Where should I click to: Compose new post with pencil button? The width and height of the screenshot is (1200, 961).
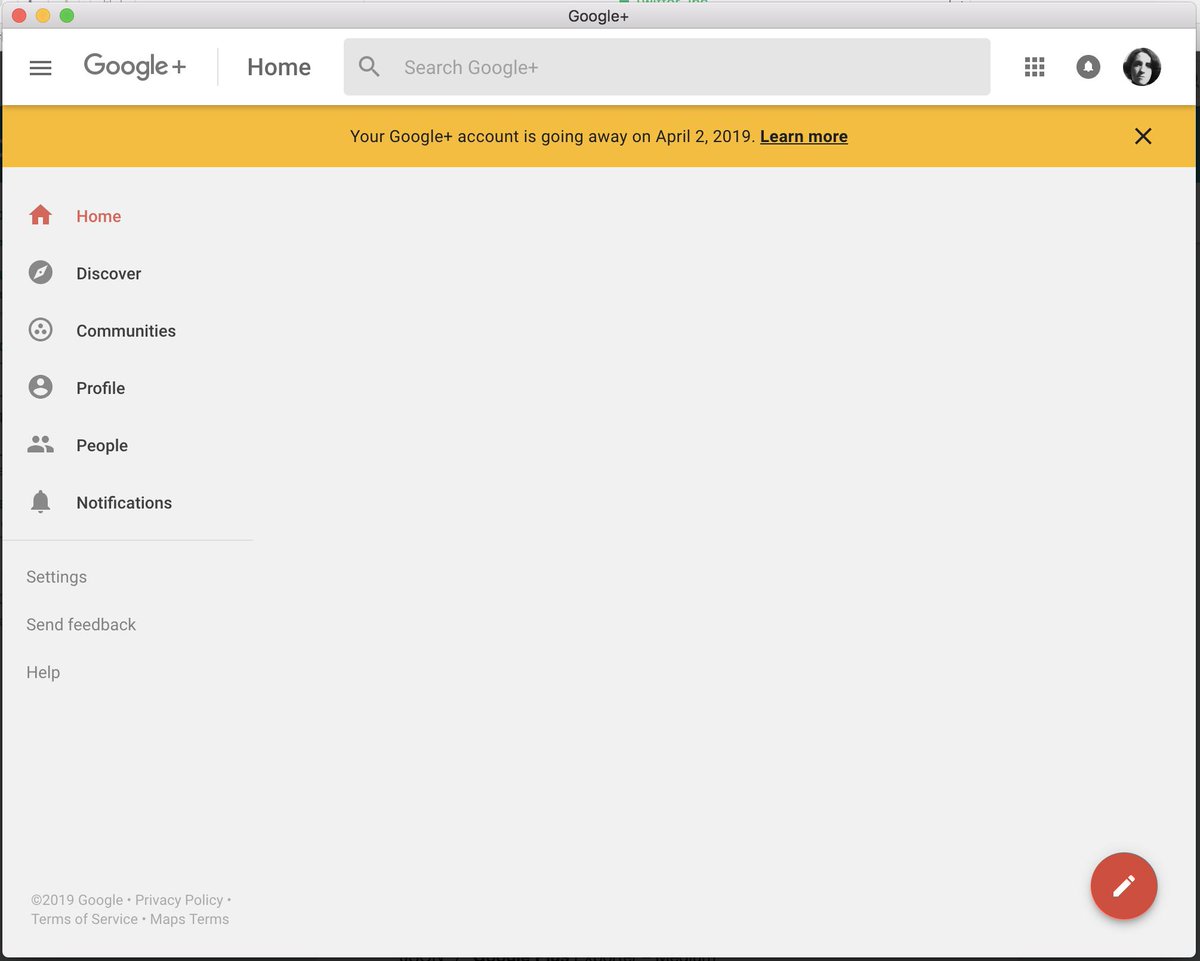(1124, 886)
